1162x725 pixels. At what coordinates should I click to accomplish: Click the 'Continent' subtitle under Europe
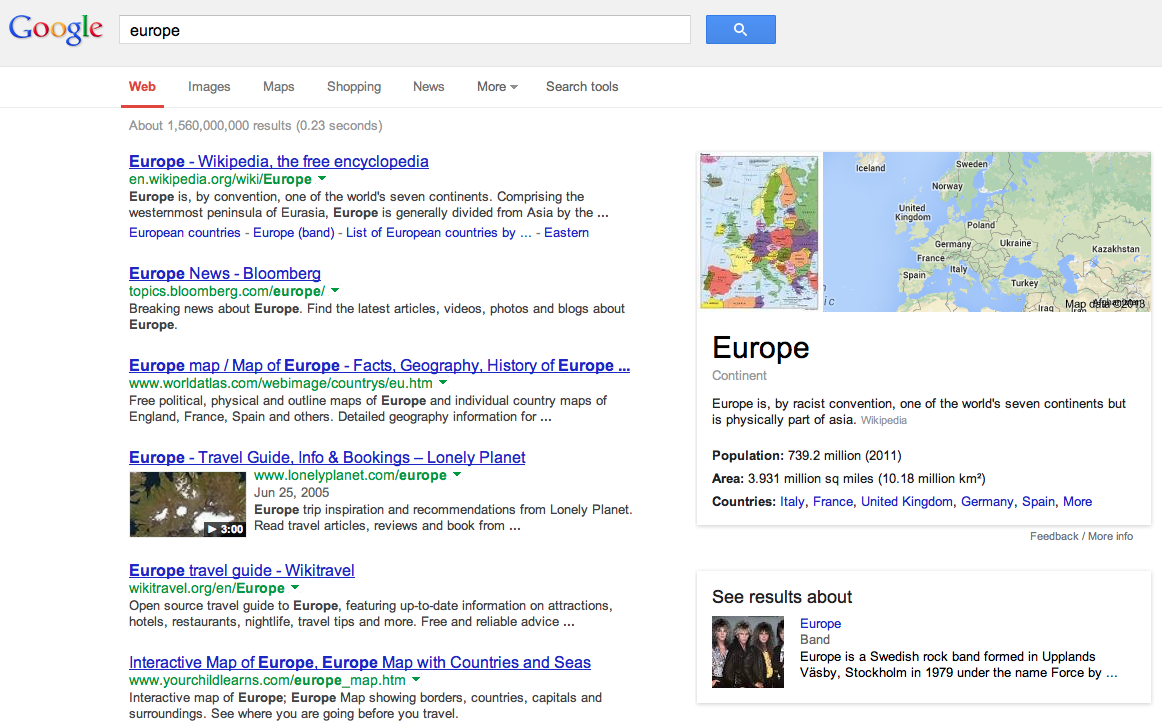[x=739, y=376]
